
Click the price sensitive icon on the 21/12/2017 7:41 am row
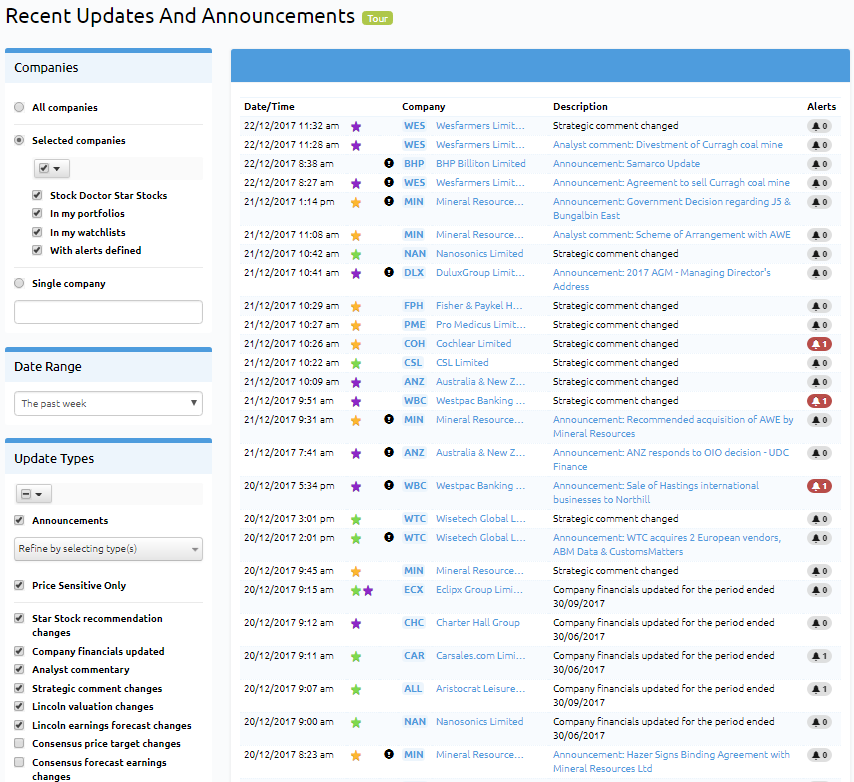click(388, 452)
